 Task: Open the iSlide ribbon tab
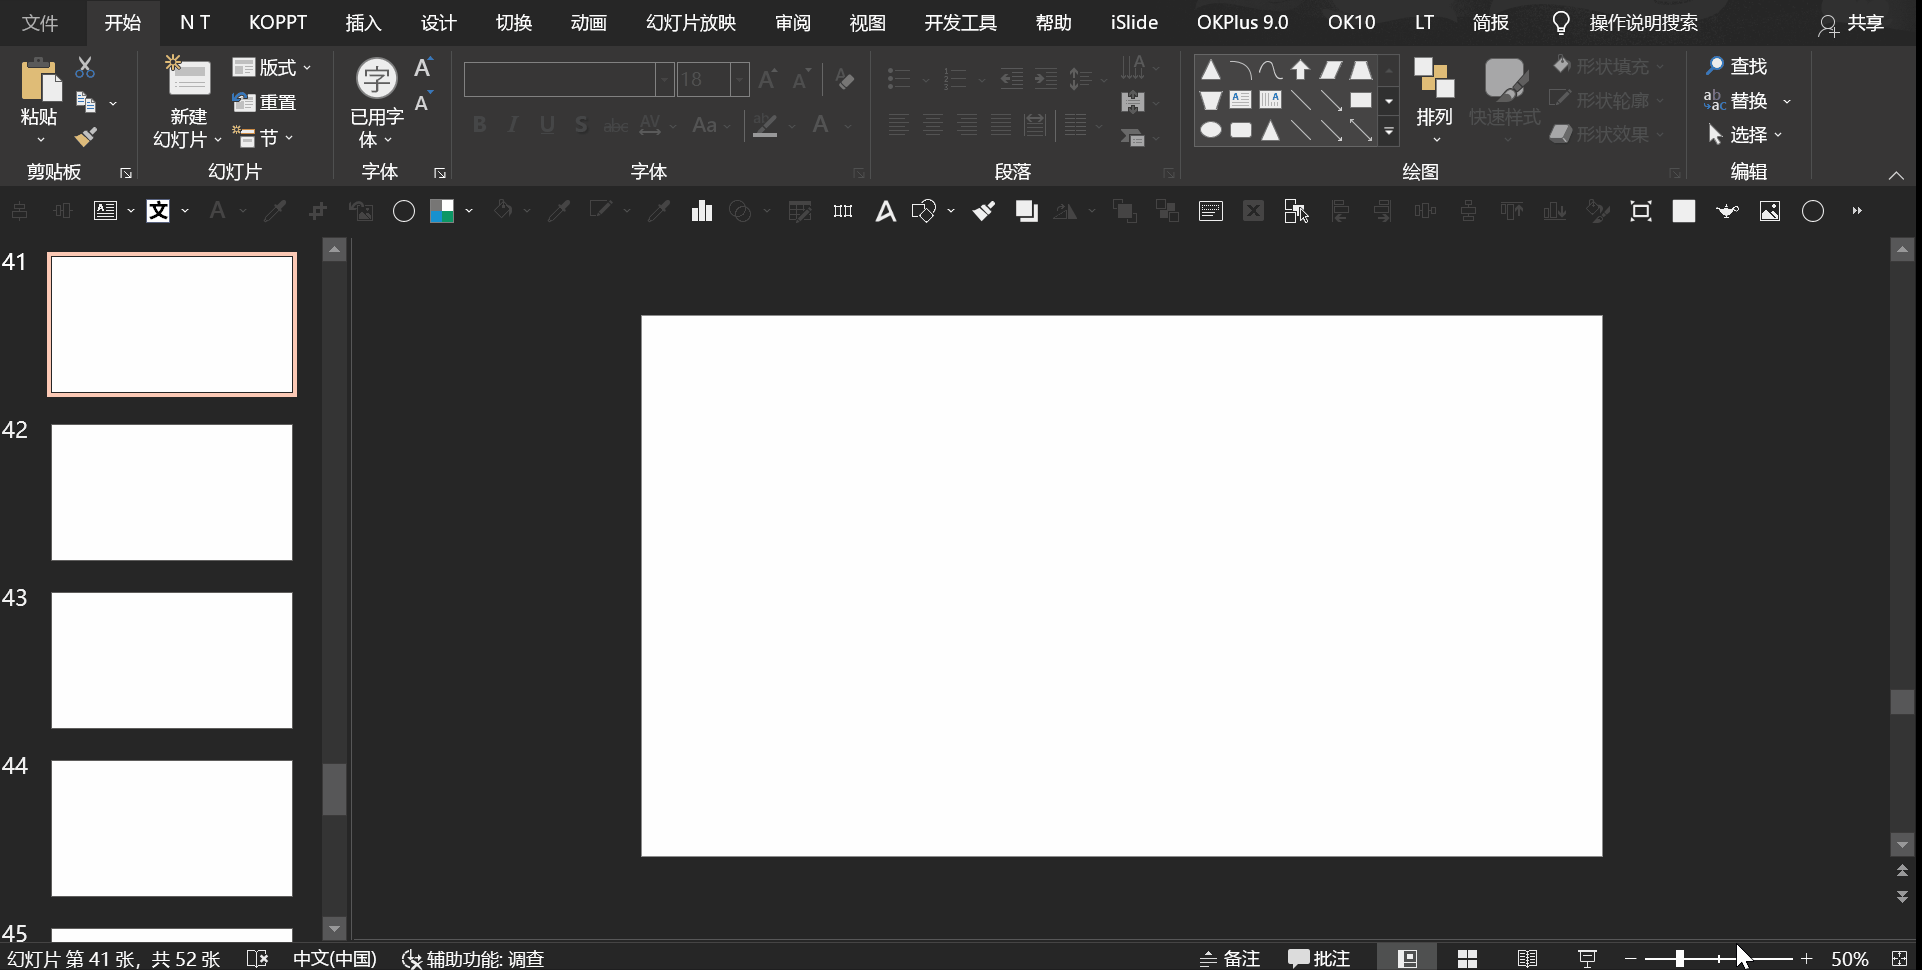(1134, 22)
